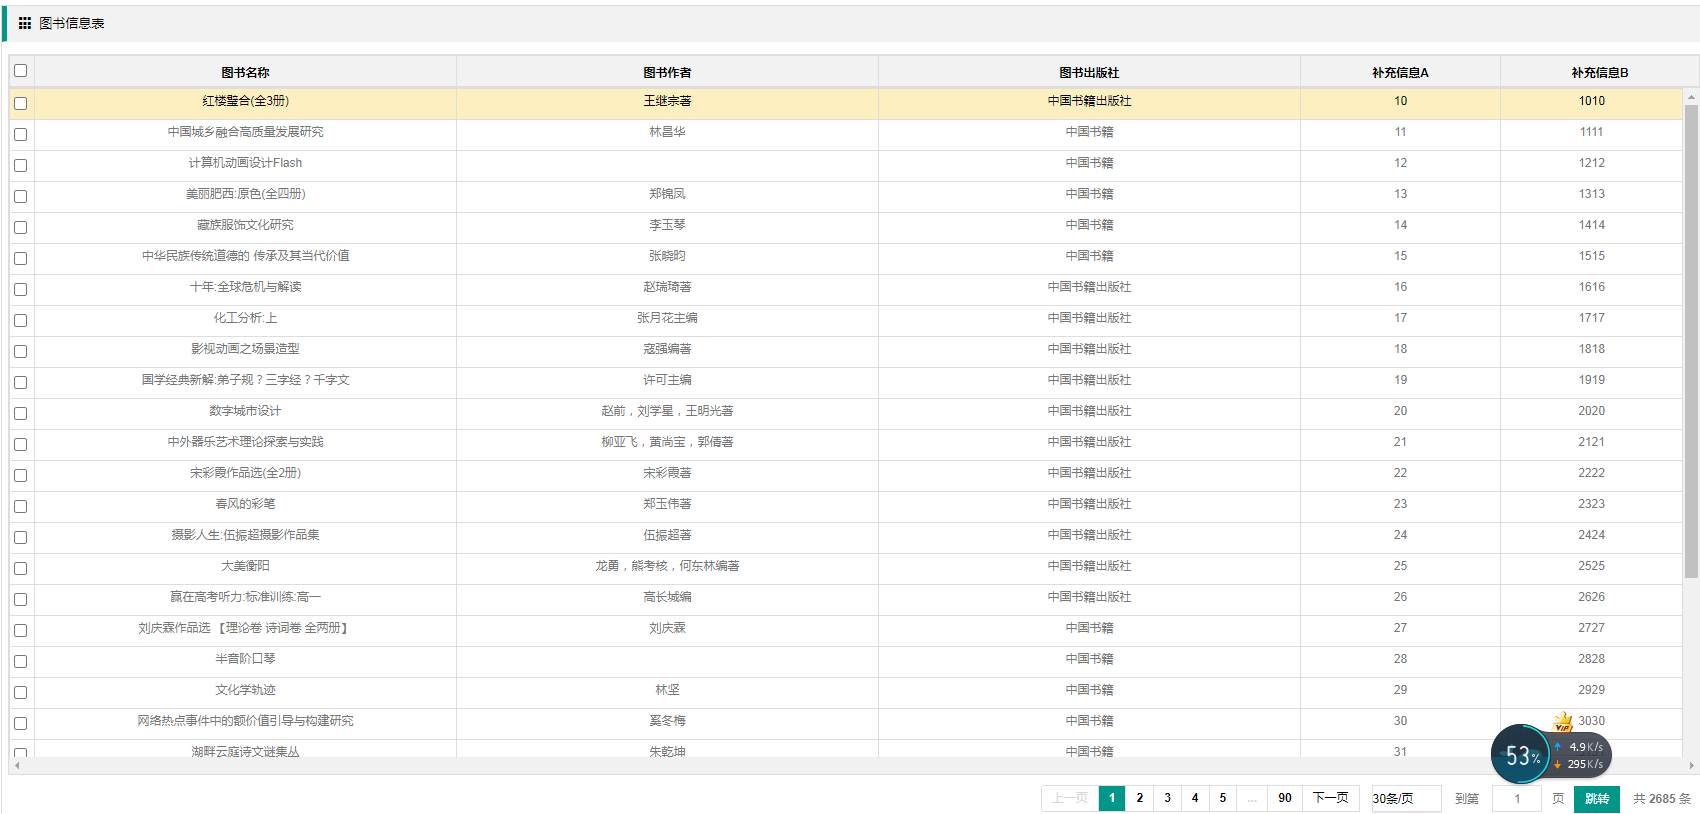Click the grid icon beside 图书信息表

pos(25,23)
